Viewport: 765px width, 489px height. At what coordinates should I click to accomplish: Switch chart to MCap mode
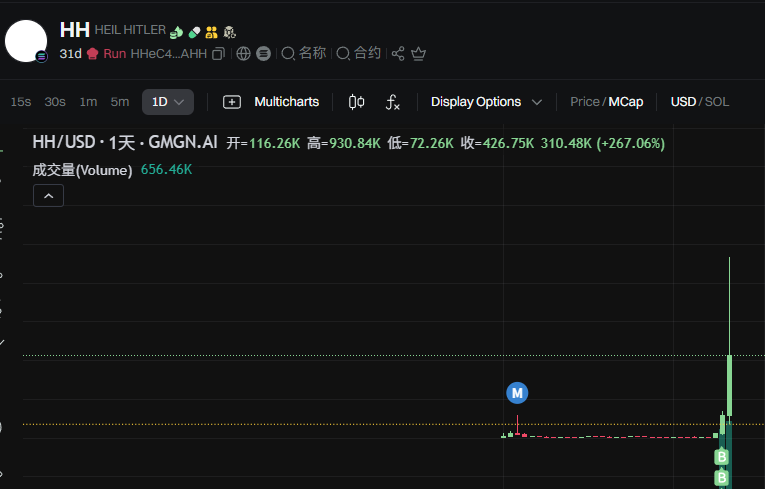[626, 102]
